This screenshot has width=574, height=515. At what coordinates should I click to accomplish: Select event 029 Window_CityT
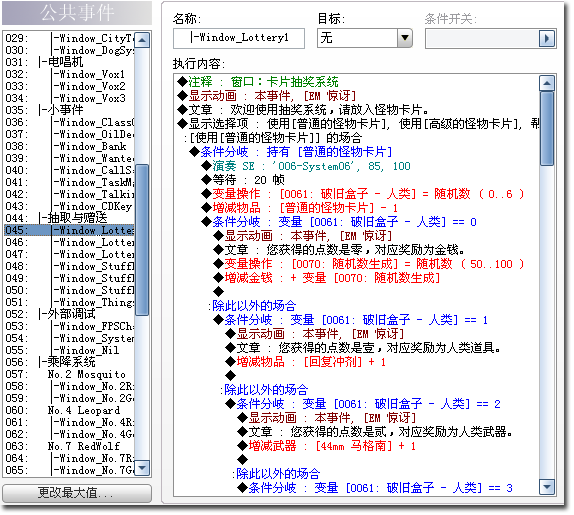pos(70,38)
